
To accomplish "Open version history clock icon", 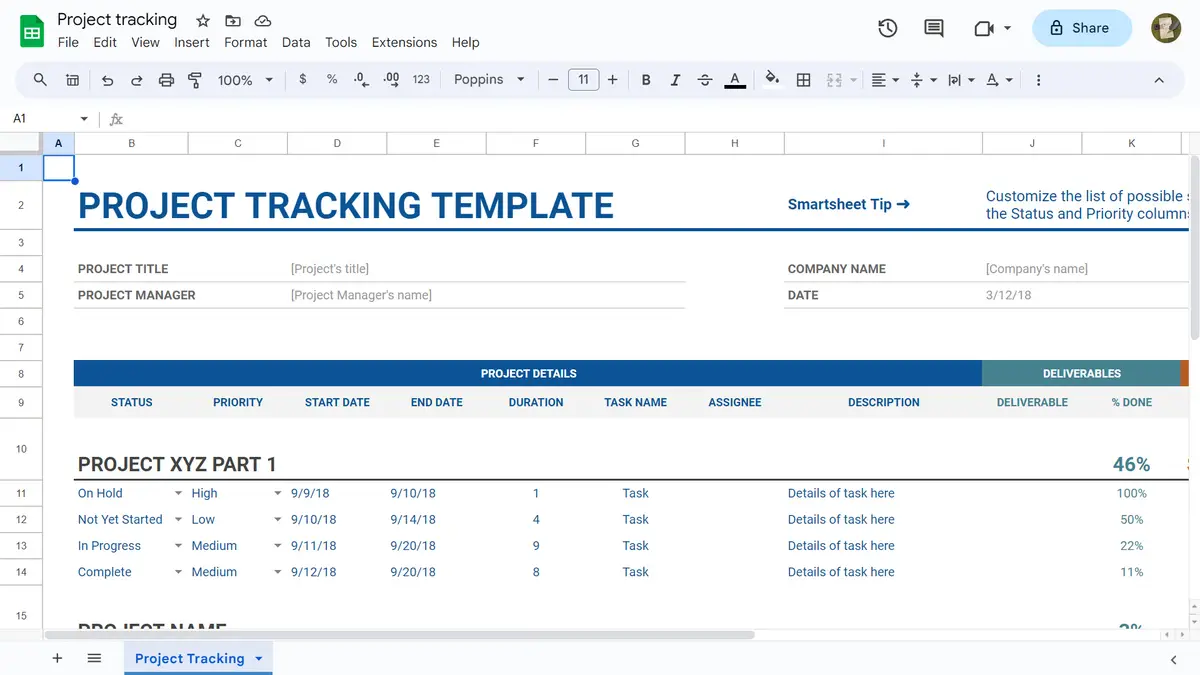I will [887, 28].
